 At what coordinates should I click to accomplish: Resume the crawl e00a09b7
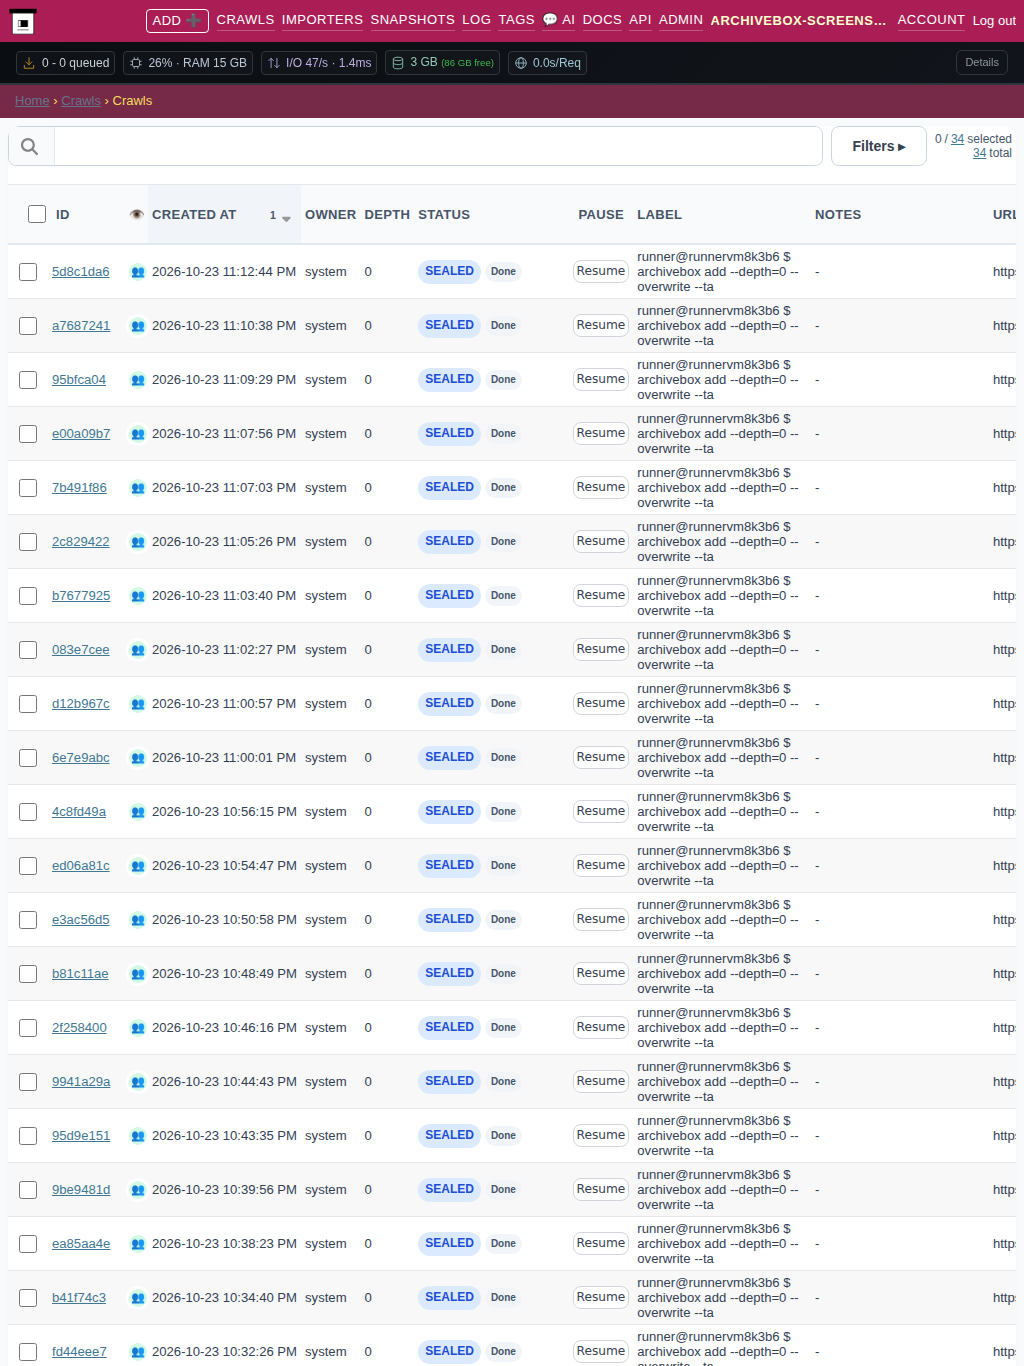point(601,433)
